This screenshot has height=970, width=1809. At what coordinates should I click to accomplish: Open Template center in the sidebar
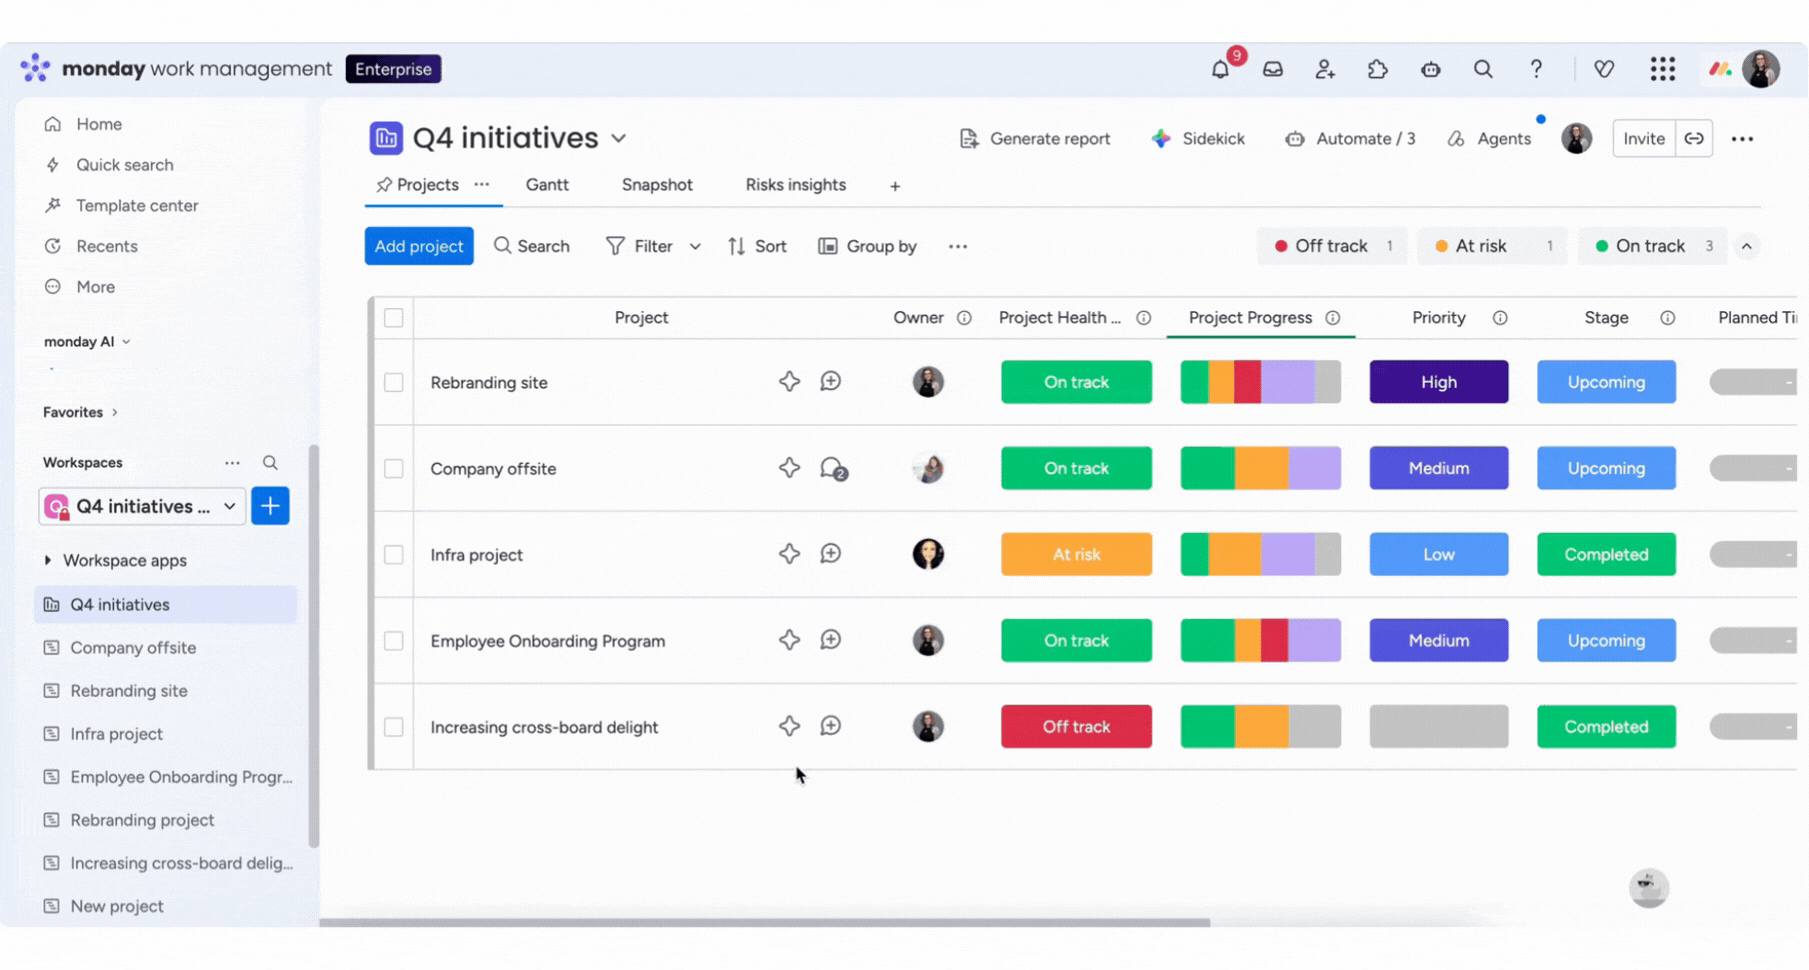(x=137, y=205)
